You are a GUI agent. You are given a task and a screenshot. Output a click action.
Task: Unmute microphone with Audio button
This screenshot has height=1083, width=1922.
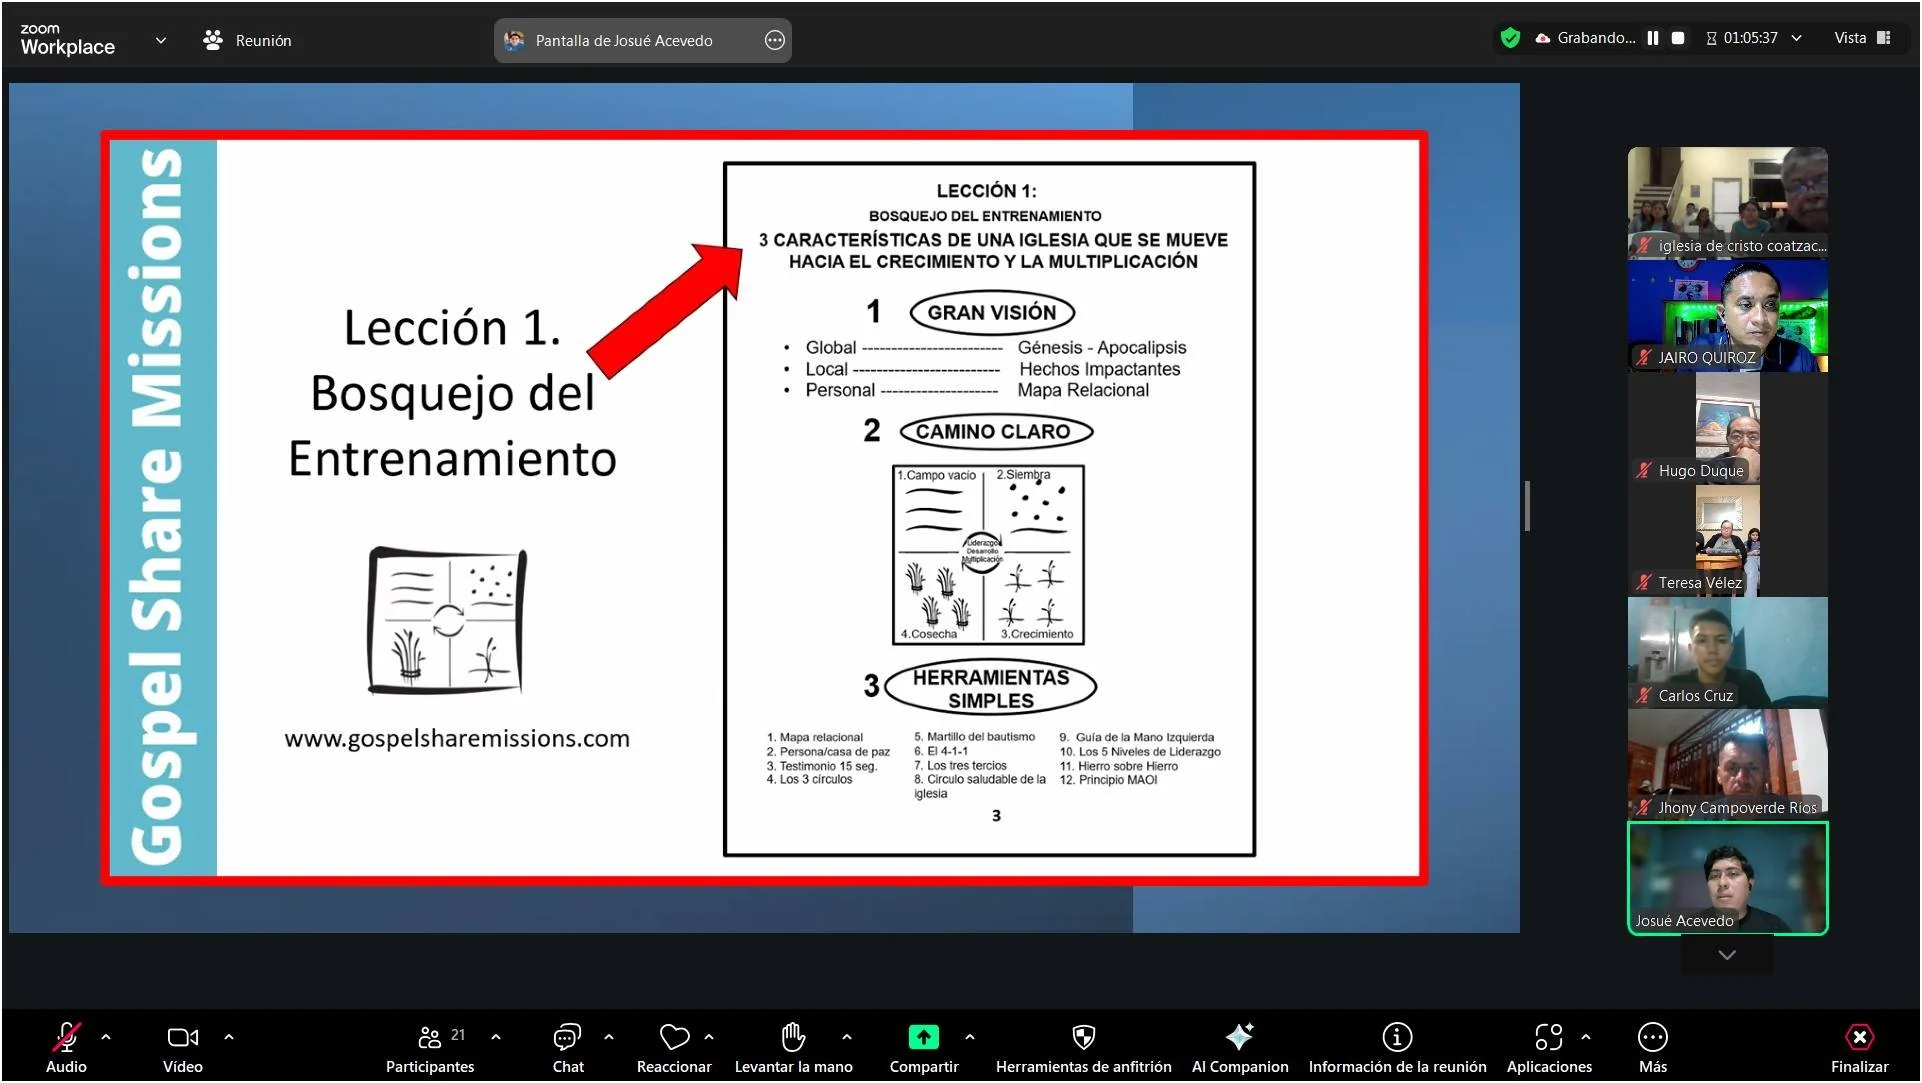point(66,1038)
